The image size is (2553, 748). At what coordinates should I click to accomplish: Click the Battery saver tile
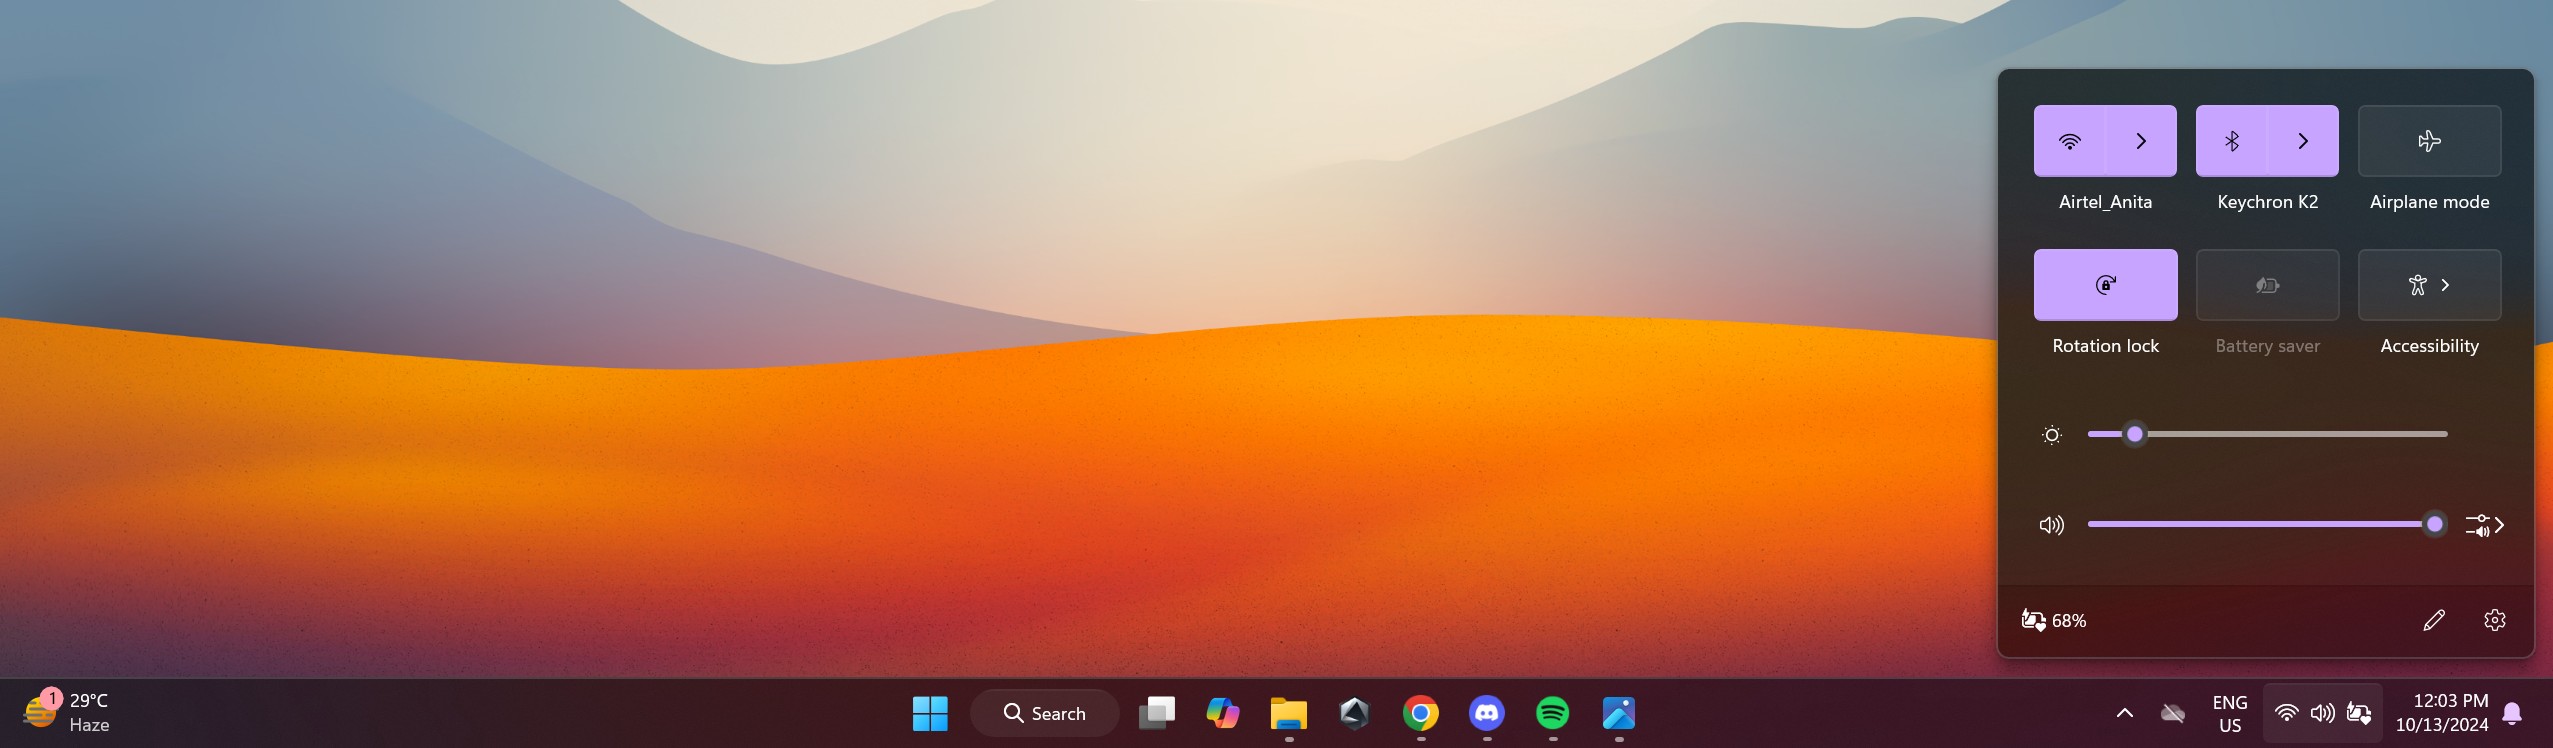pos(2268,285)
